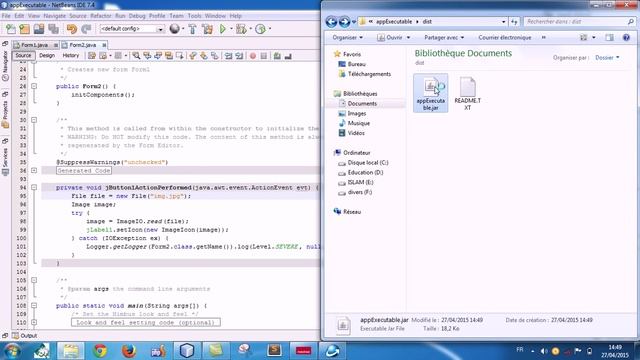Open the Debug Project dropdown arrow
The image size is (640, 360).
[250, 29]
